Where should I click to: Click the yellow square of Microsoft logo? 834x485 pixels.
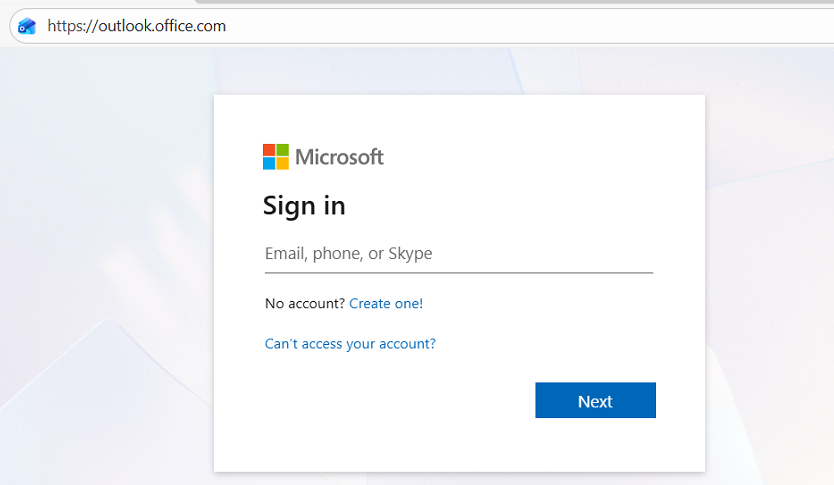pyautogui.click(x=282, y=163)
